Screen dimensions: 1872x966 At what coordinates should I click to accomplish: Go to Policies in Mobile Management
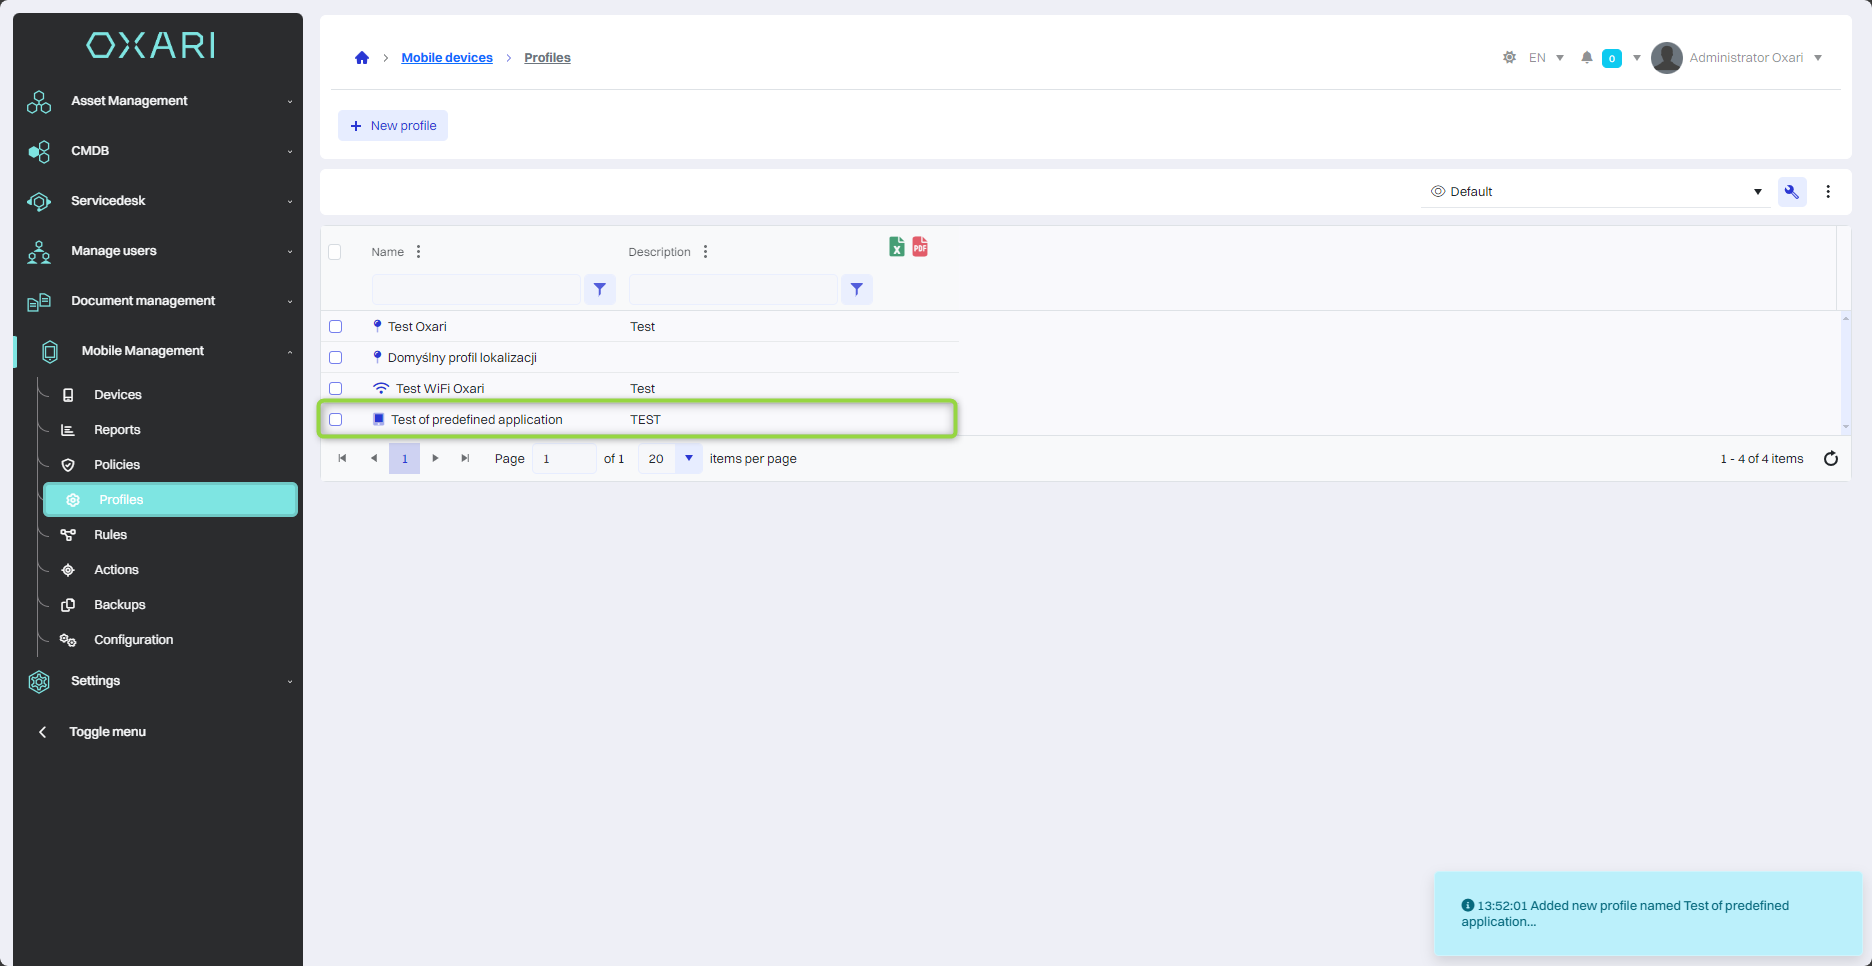(116, 465)
